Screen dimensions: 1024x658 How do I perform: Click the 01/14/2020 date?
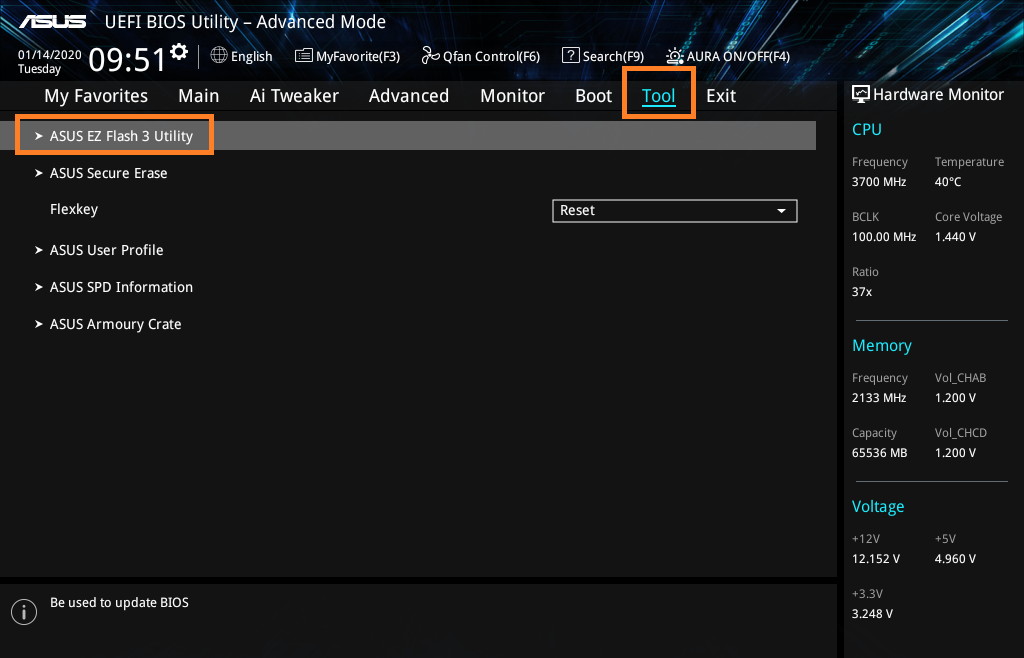tap(50, 55)
